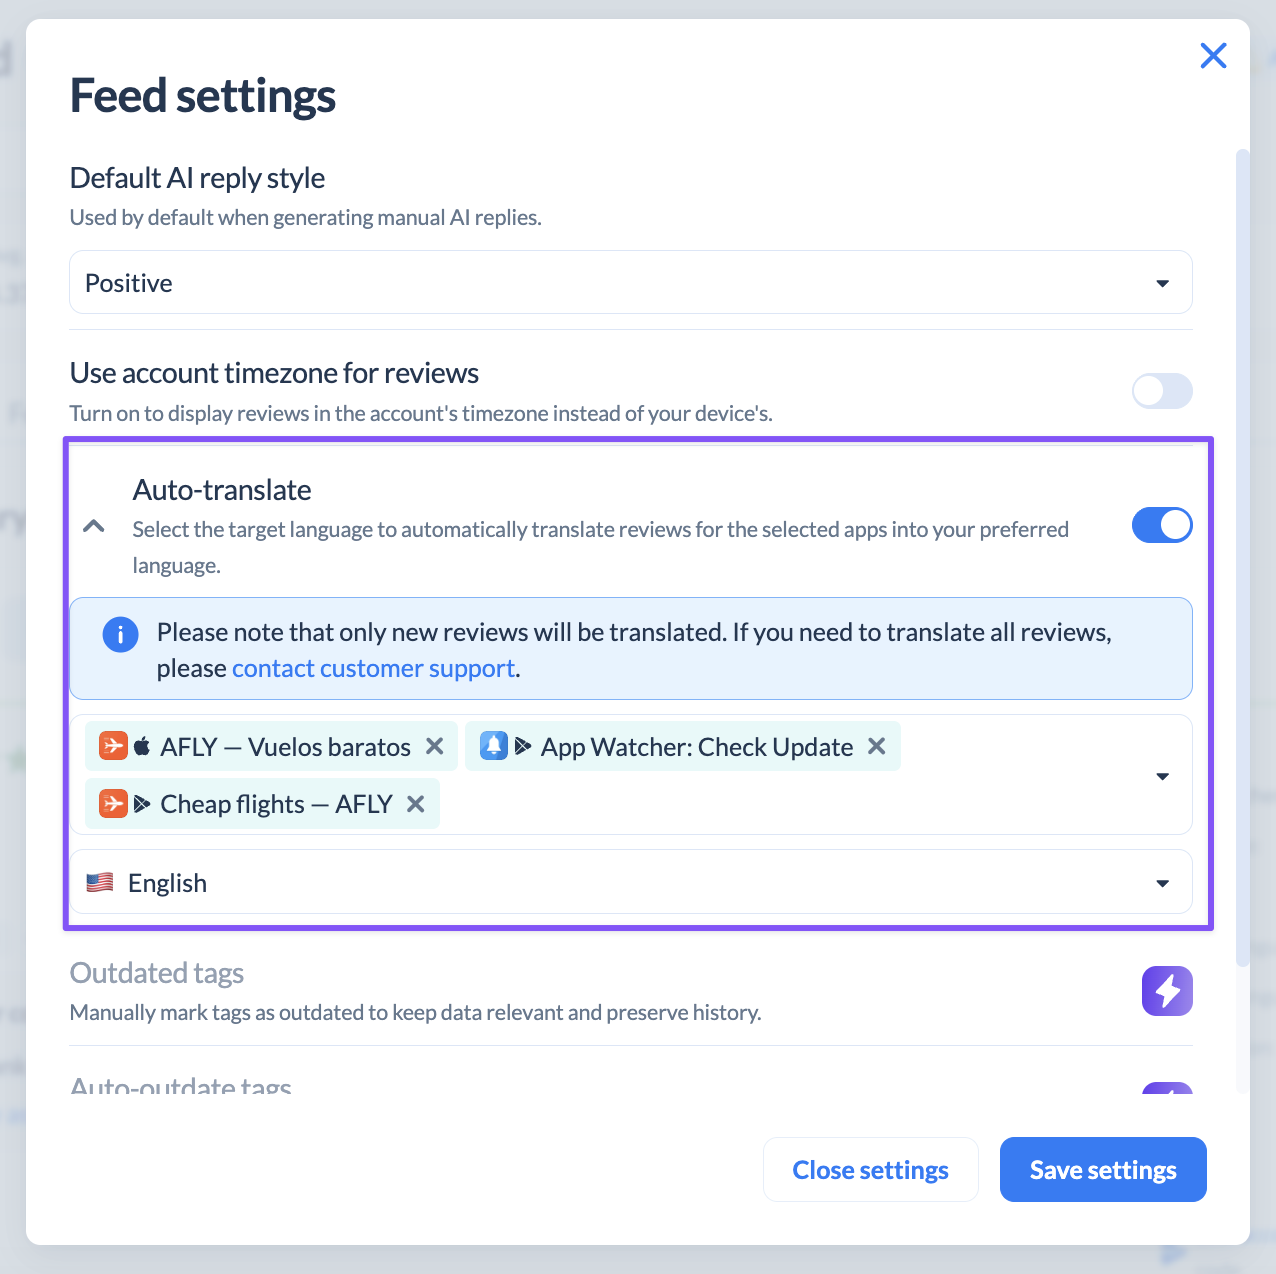This screenshot has width=1276, height=1274.
Task: Click the App Watcher bell app icon
Action: coord(494,746)
